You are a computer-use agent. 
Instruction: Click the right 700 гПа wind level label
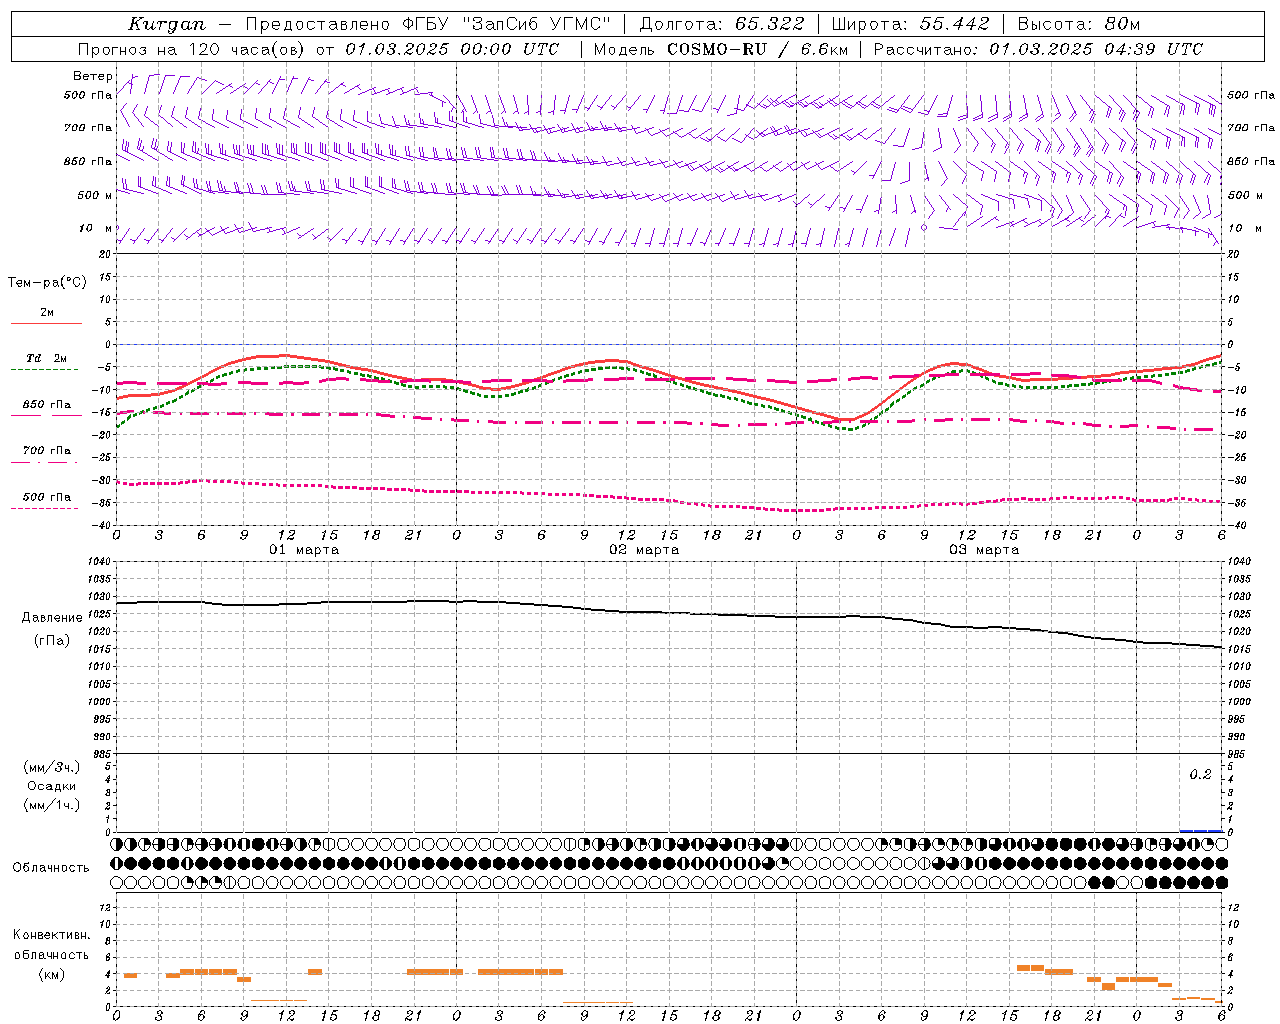click(x=1251, y=128)
